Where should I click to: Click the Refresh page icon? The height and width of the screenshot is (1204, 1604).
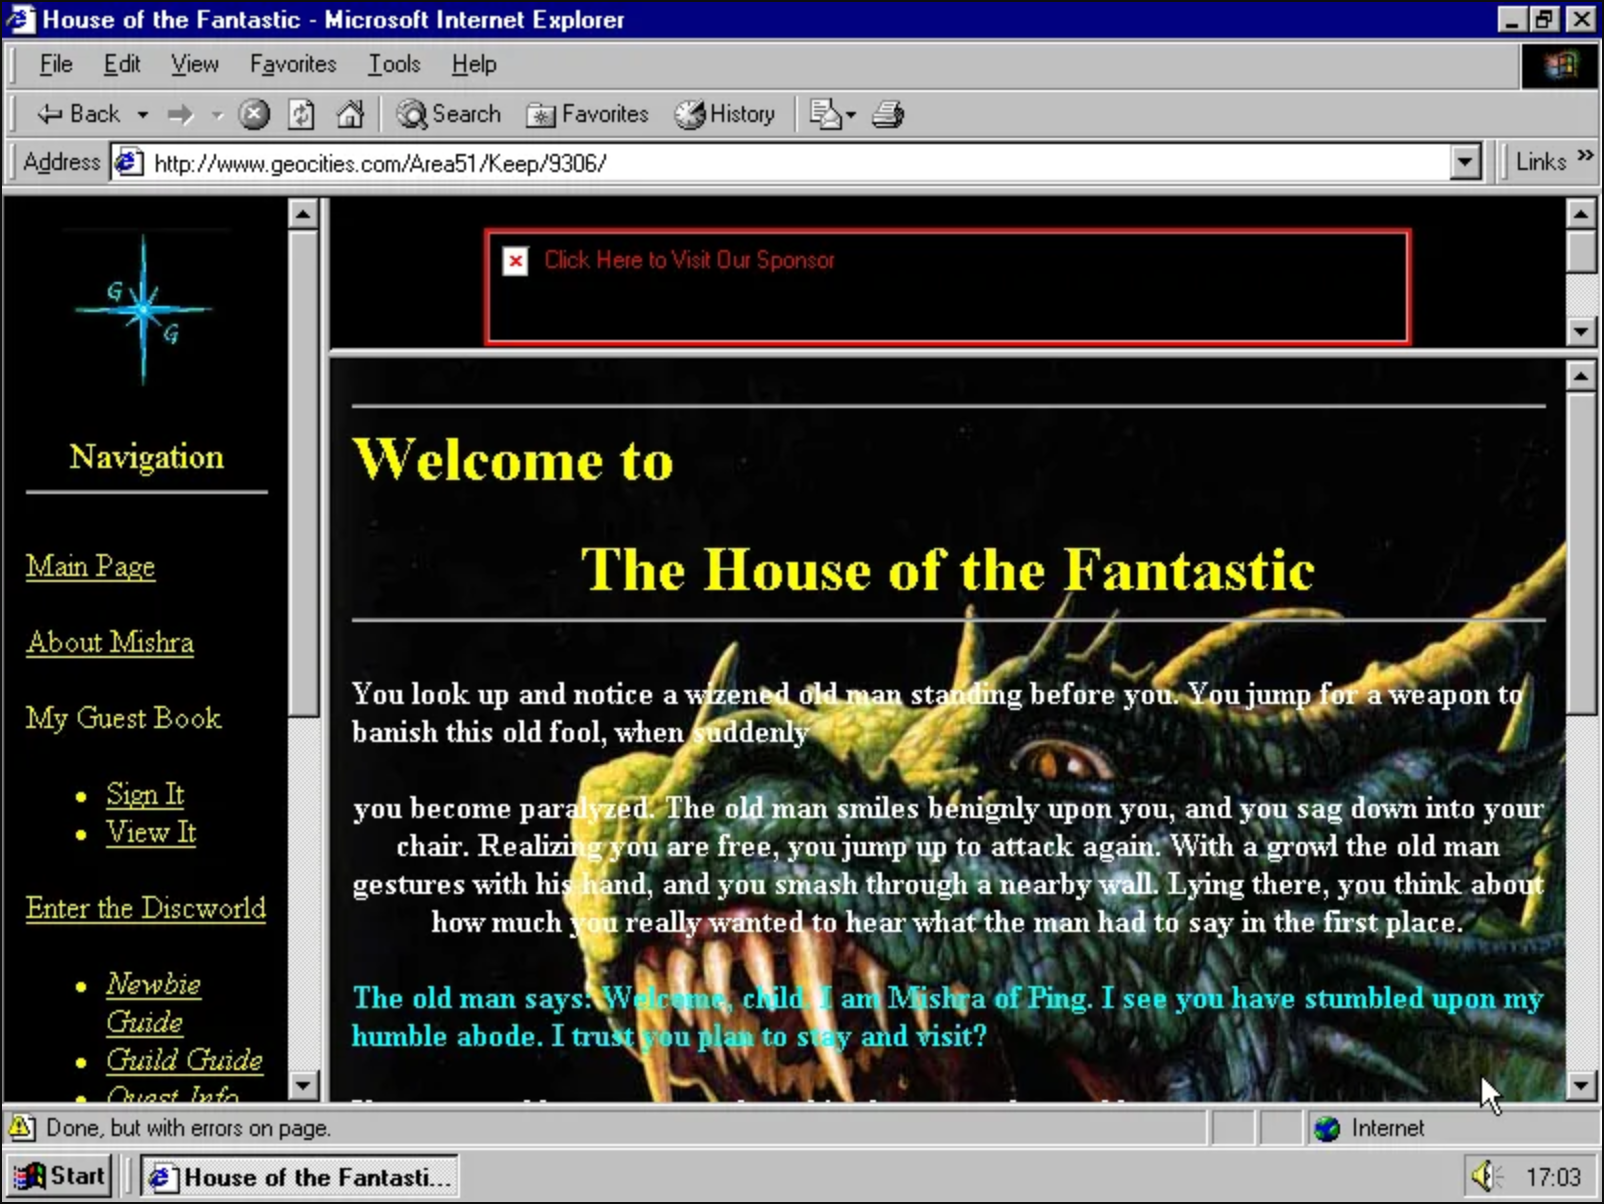301,115
